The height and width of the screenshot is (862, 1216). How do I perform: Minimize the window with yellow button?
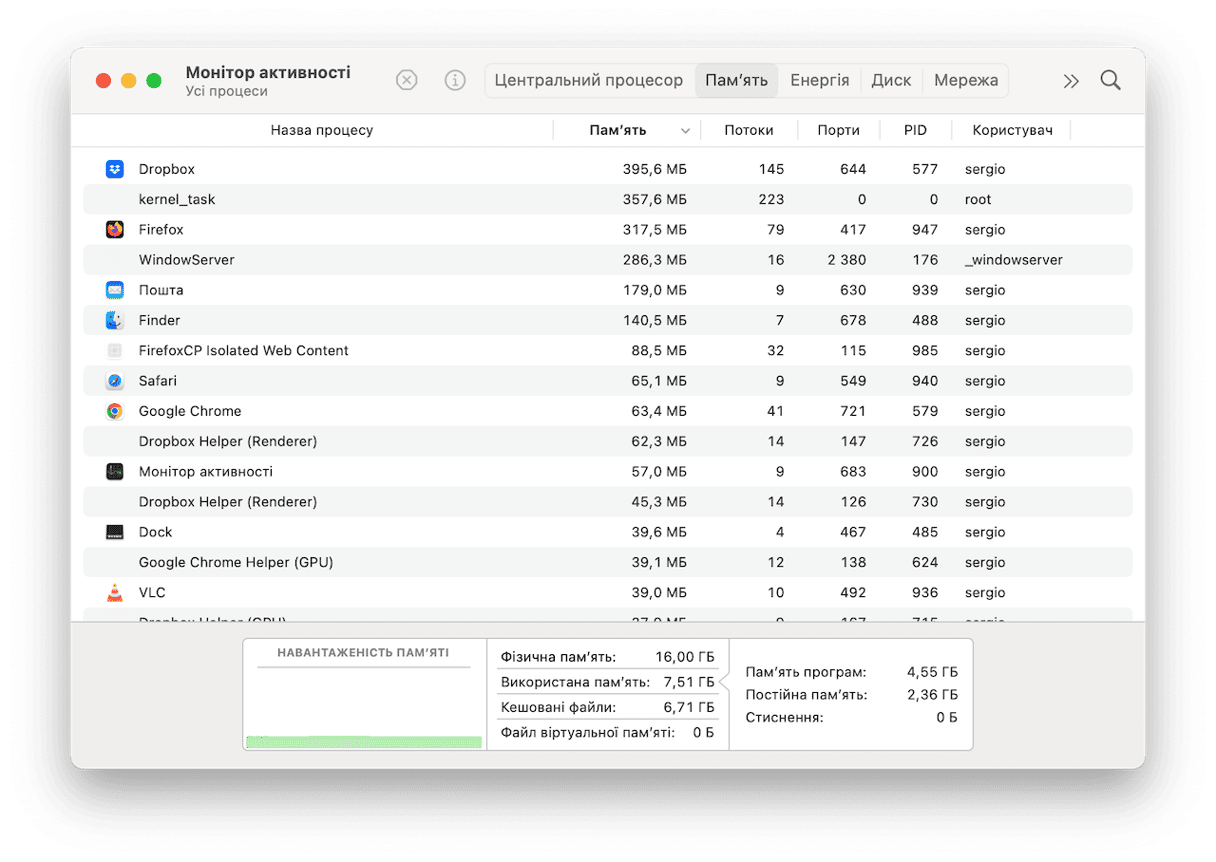pos(128,81)
